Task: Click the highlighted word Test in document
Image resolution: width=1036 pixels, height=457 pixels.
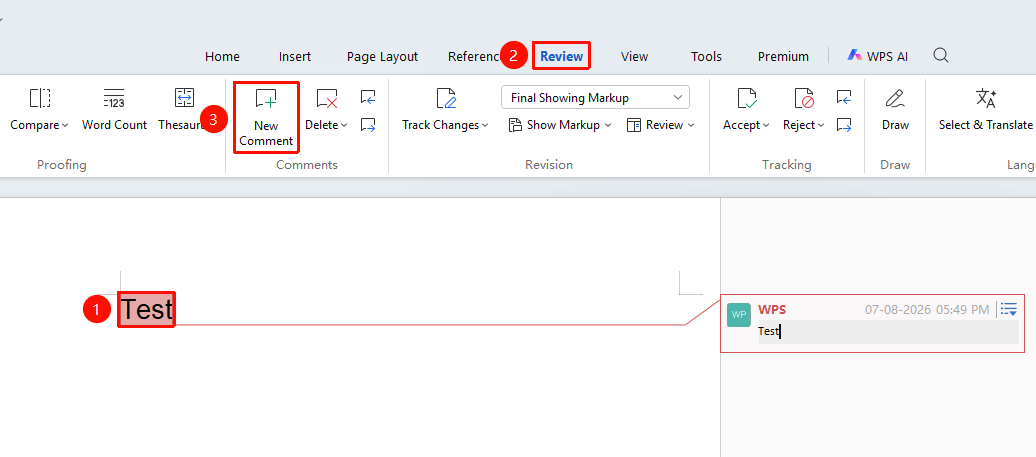Action: coord(146,309)
